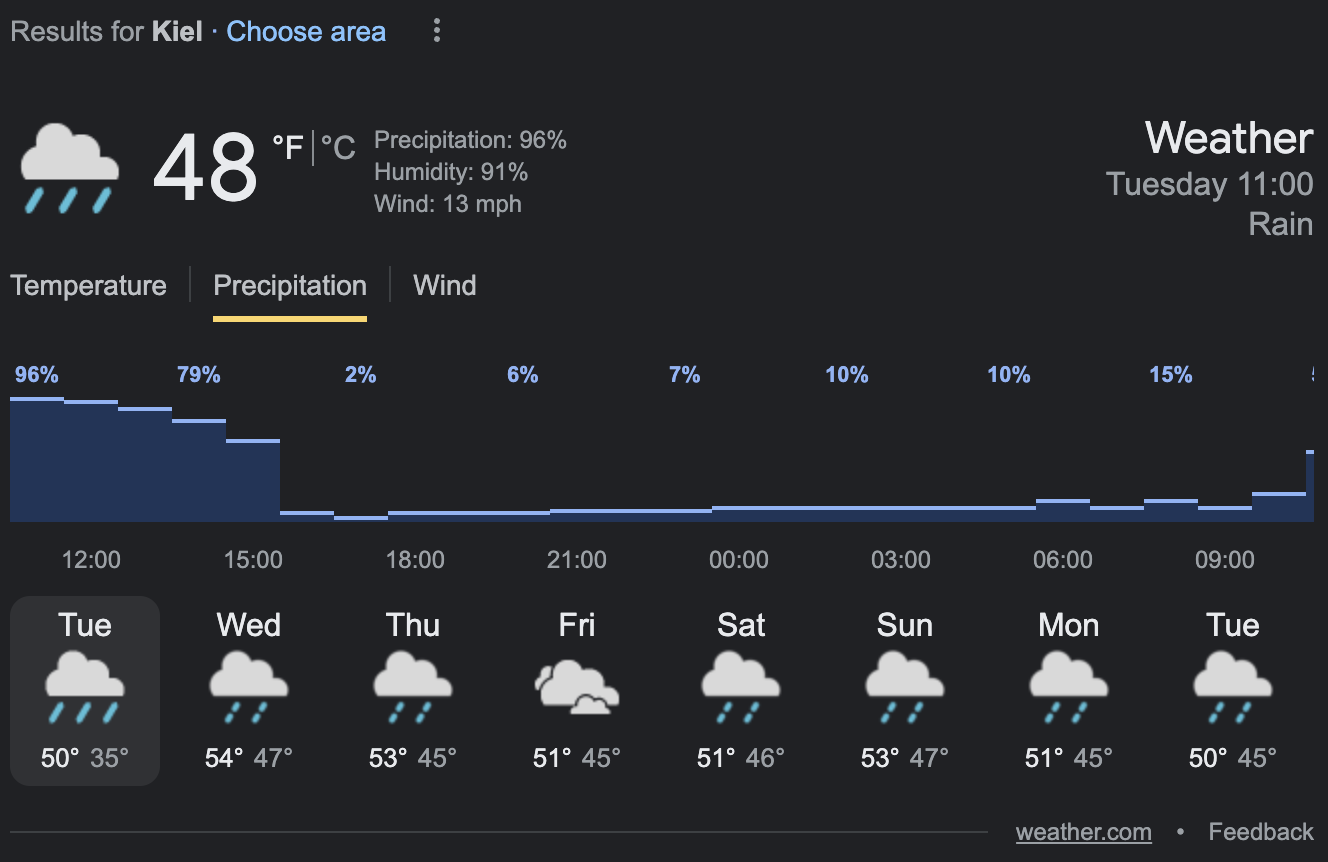Select the Precipitation tab
This screenshot has height=862, width=1328.
click(290, 286)
